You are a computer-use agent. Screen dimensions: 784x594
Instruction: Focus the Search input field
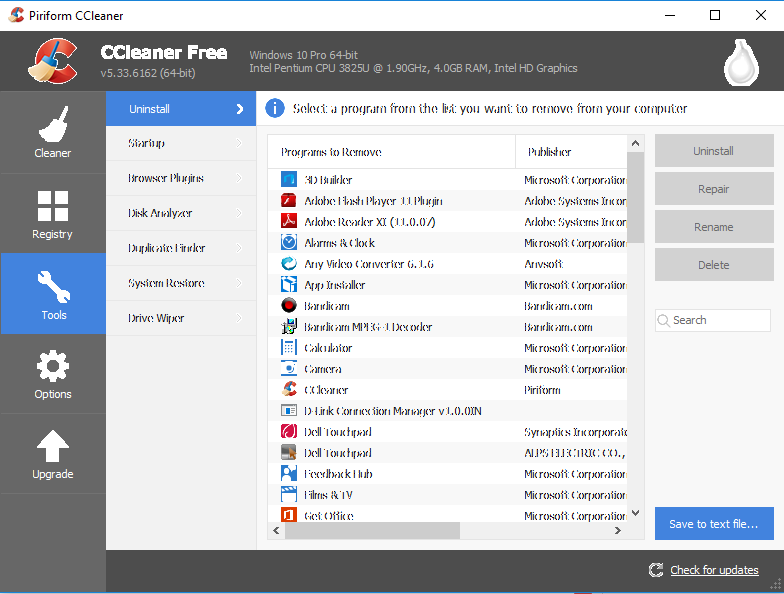[712, 320]
